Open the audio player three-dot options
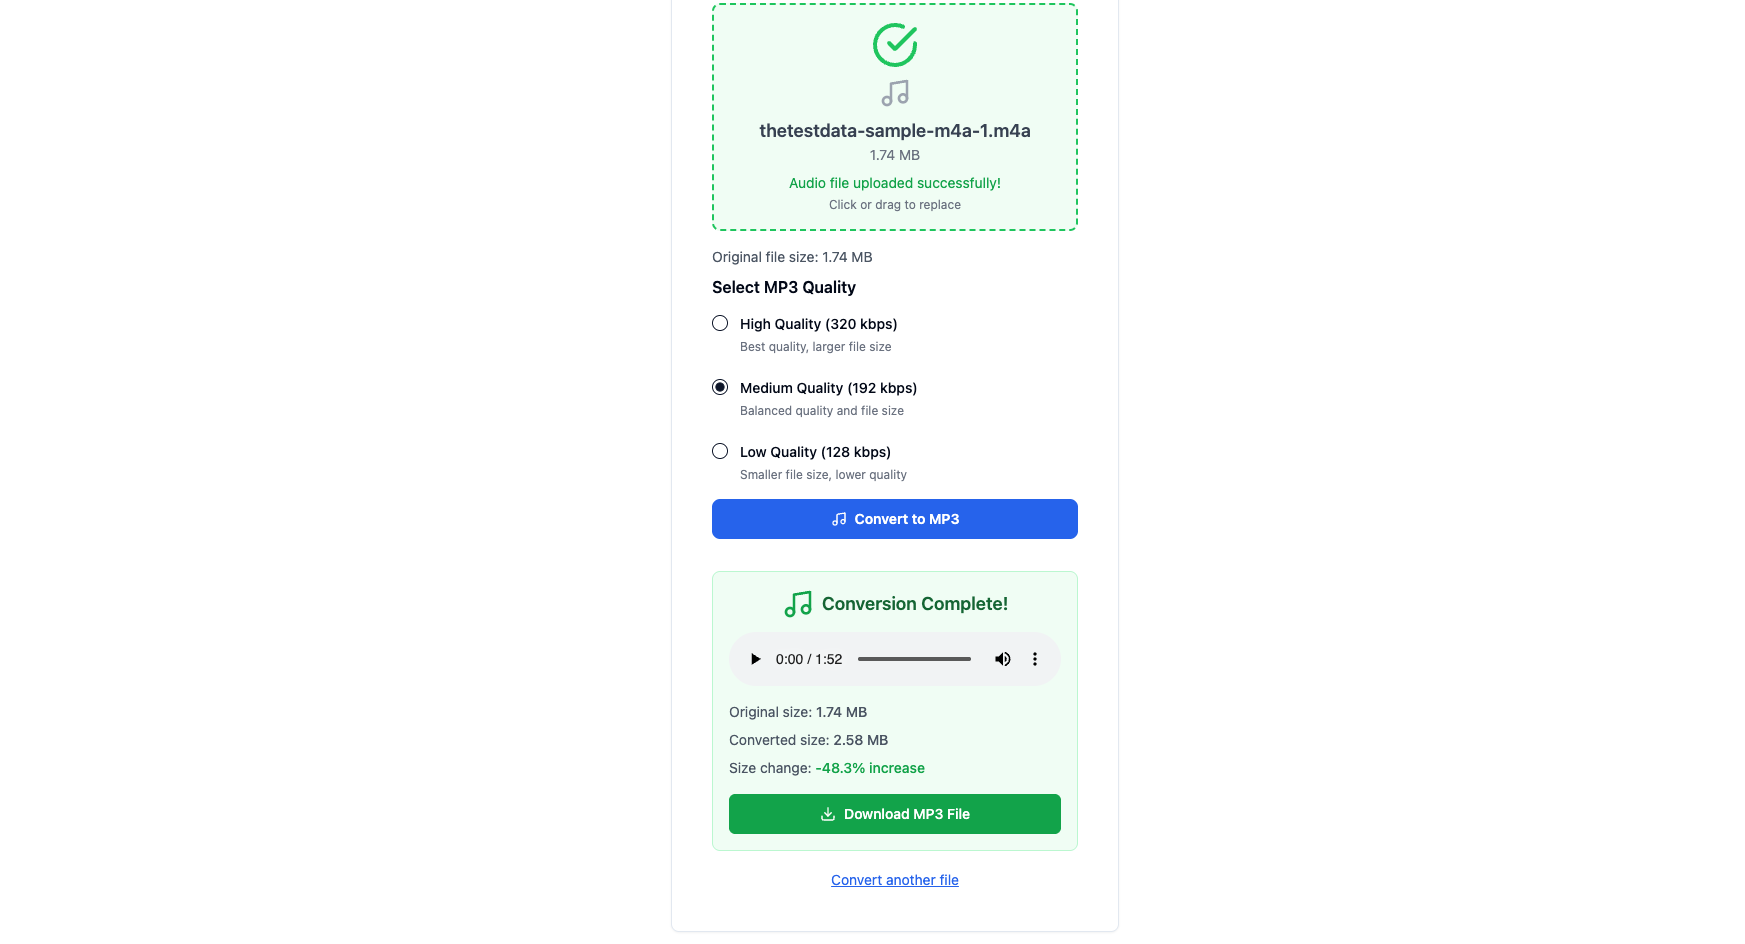1745x944 pixels. [x=1035, y=659]
